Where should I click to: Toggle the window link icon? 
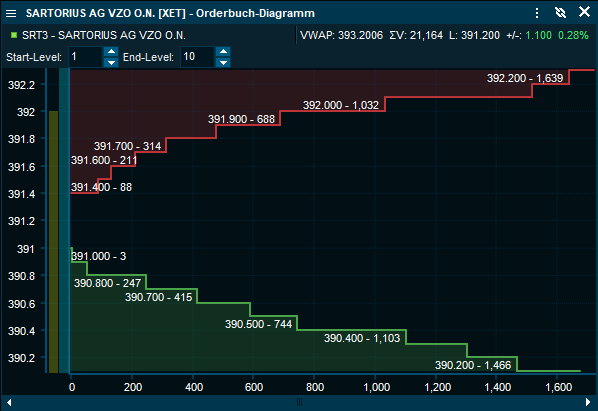560,13
